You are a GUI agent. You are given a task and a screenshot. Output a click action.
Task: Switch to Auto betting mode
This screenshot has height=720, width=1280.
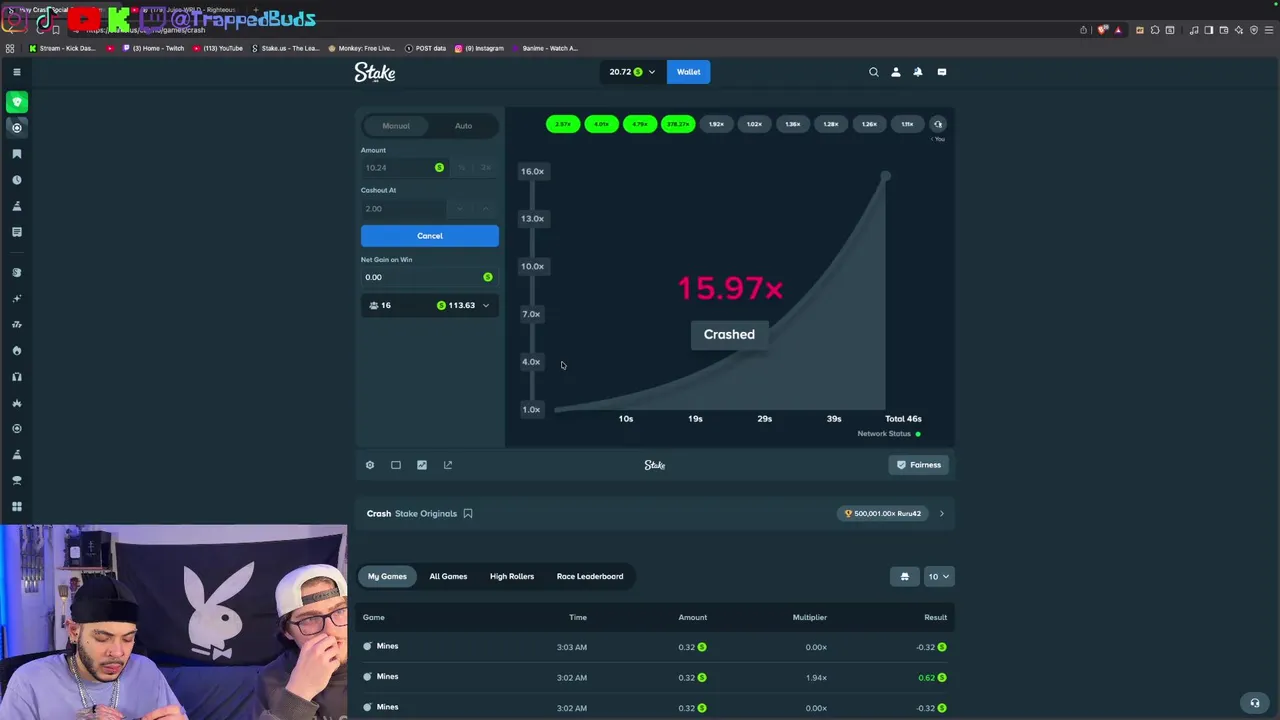click(463, 126)
